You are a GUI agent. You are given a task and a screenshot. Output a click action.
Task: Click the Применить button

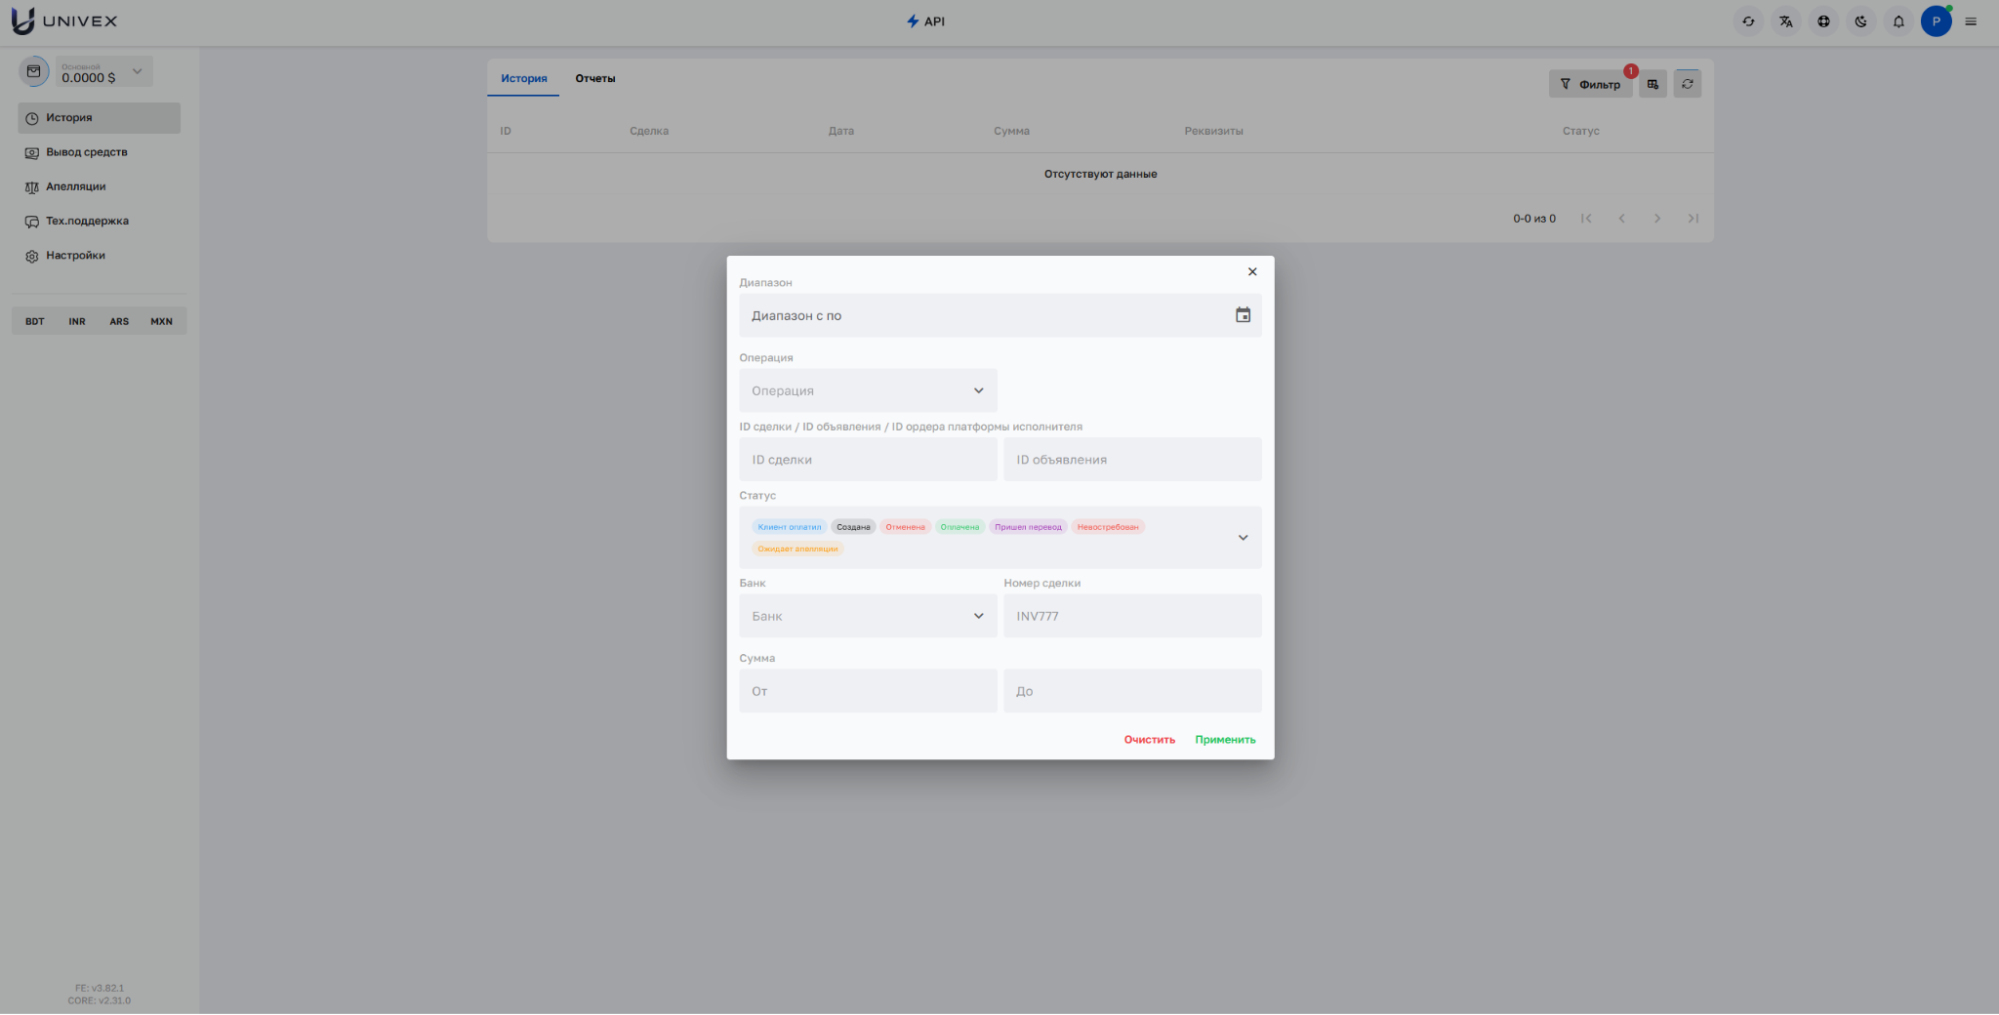[1225, 740]
